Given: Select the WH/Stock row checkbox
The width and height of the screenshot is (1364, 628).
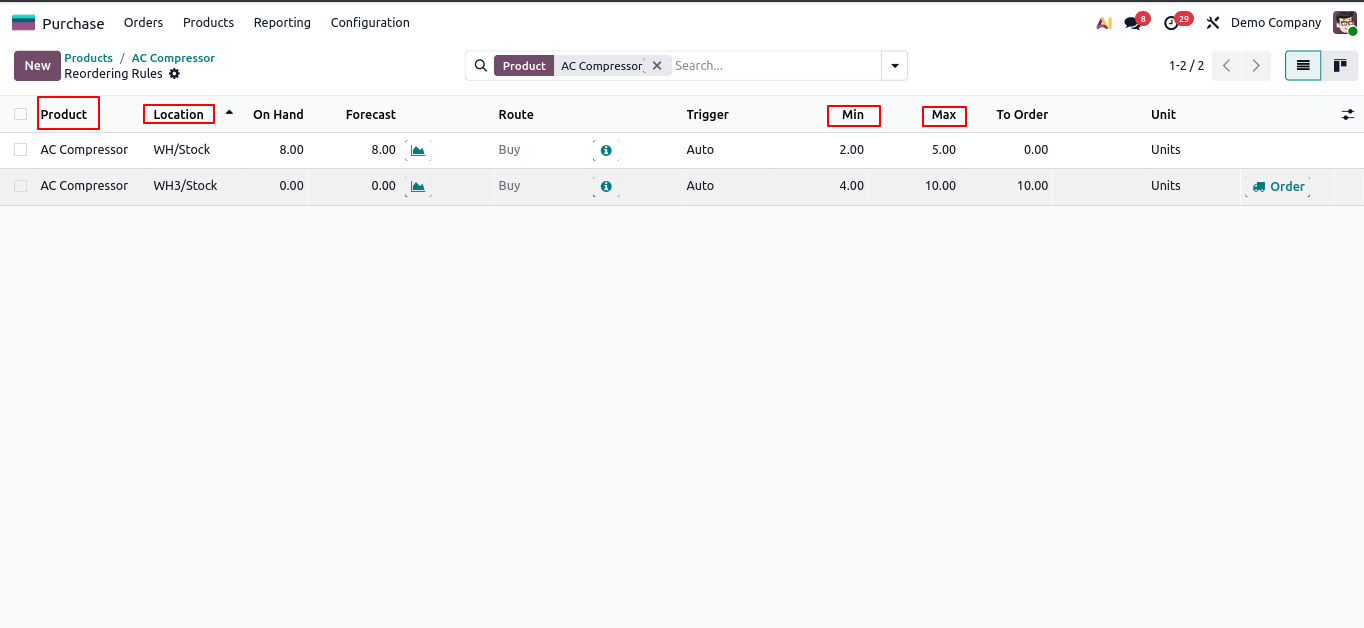Looking at the screenshot, I should point(20,150).
